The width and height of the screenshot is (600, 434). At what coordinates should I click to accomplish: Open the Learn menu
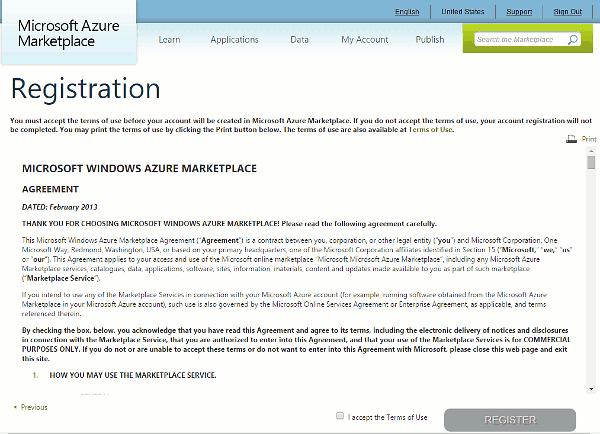(x=169, y=40)
